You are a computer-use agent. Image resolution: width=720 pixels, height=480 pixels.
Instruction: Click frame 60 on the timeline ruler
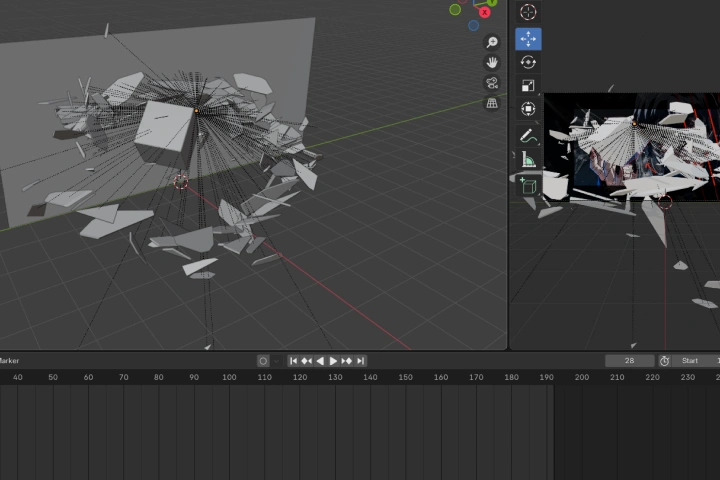click(x=88, y=377)
